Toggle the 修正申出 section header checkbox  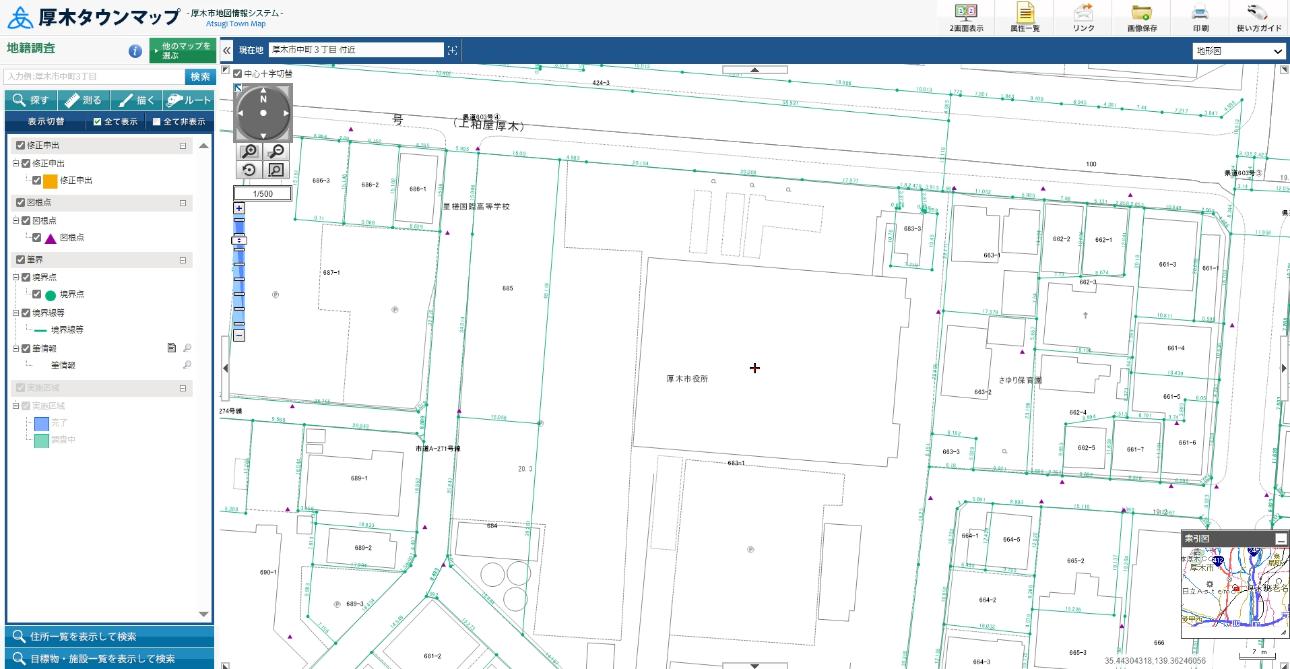[20, 146]
